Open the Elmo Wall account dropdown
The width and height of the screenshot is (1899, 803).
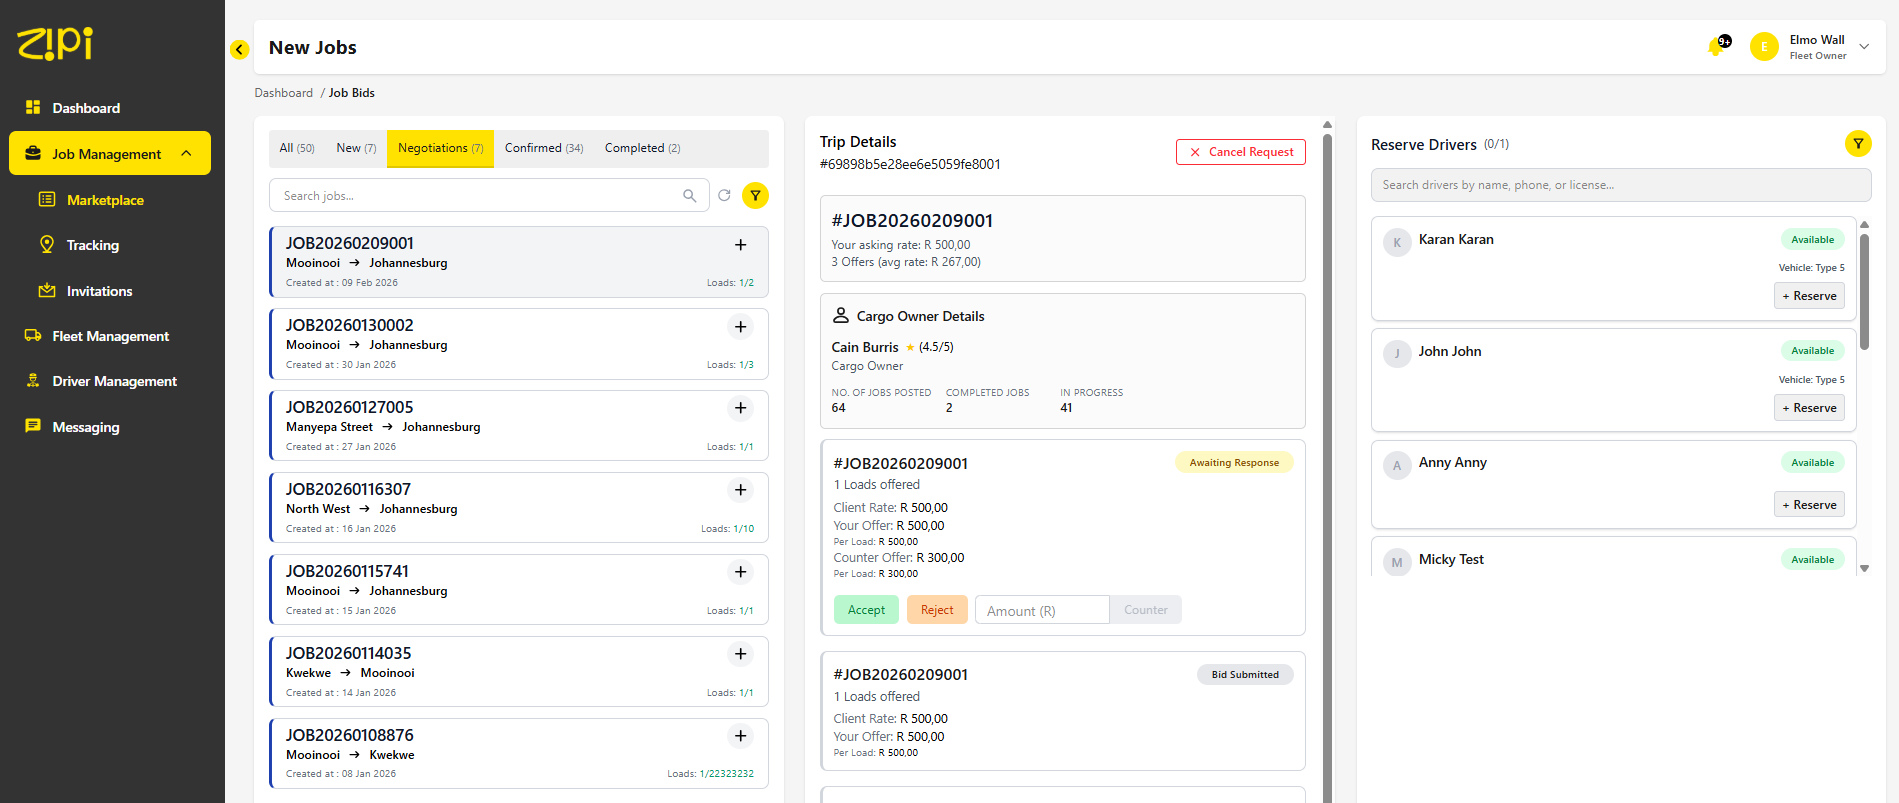(1864, 47)
